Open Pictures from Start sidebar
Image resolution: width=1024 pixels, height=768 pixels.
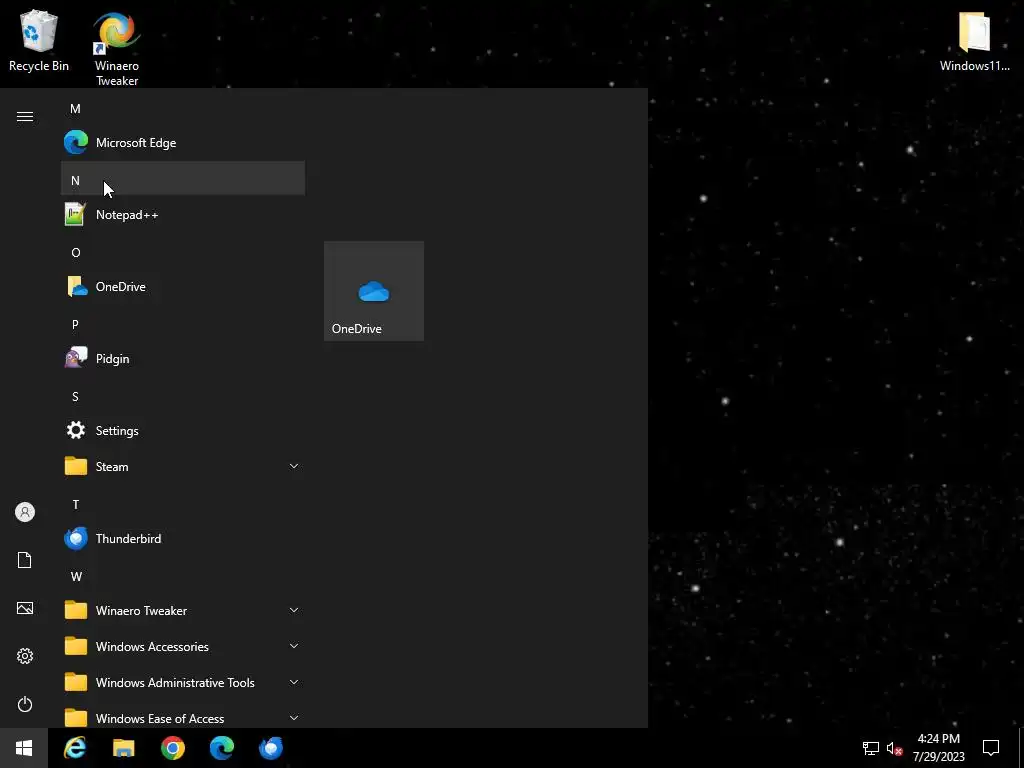click(x=25, y=608)
